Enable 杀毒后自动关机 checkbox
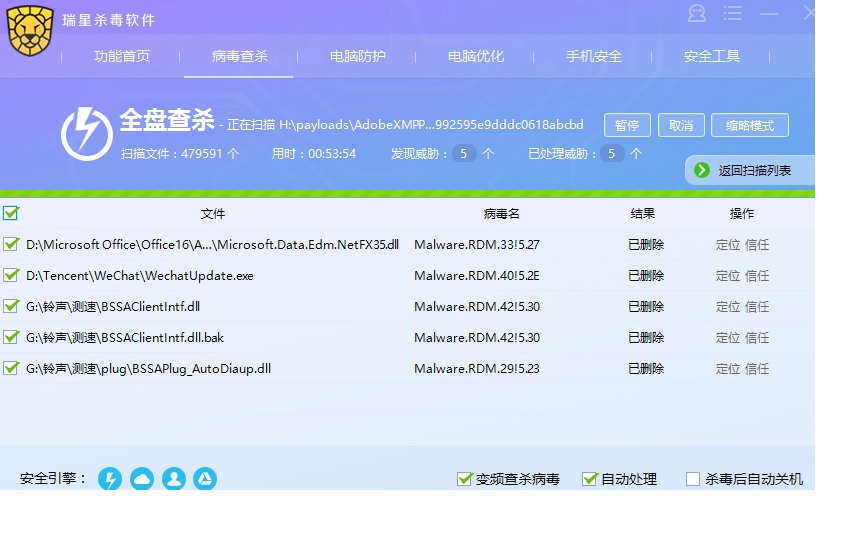The height and width of the screenshot is (540, 864). pos(693,479)
